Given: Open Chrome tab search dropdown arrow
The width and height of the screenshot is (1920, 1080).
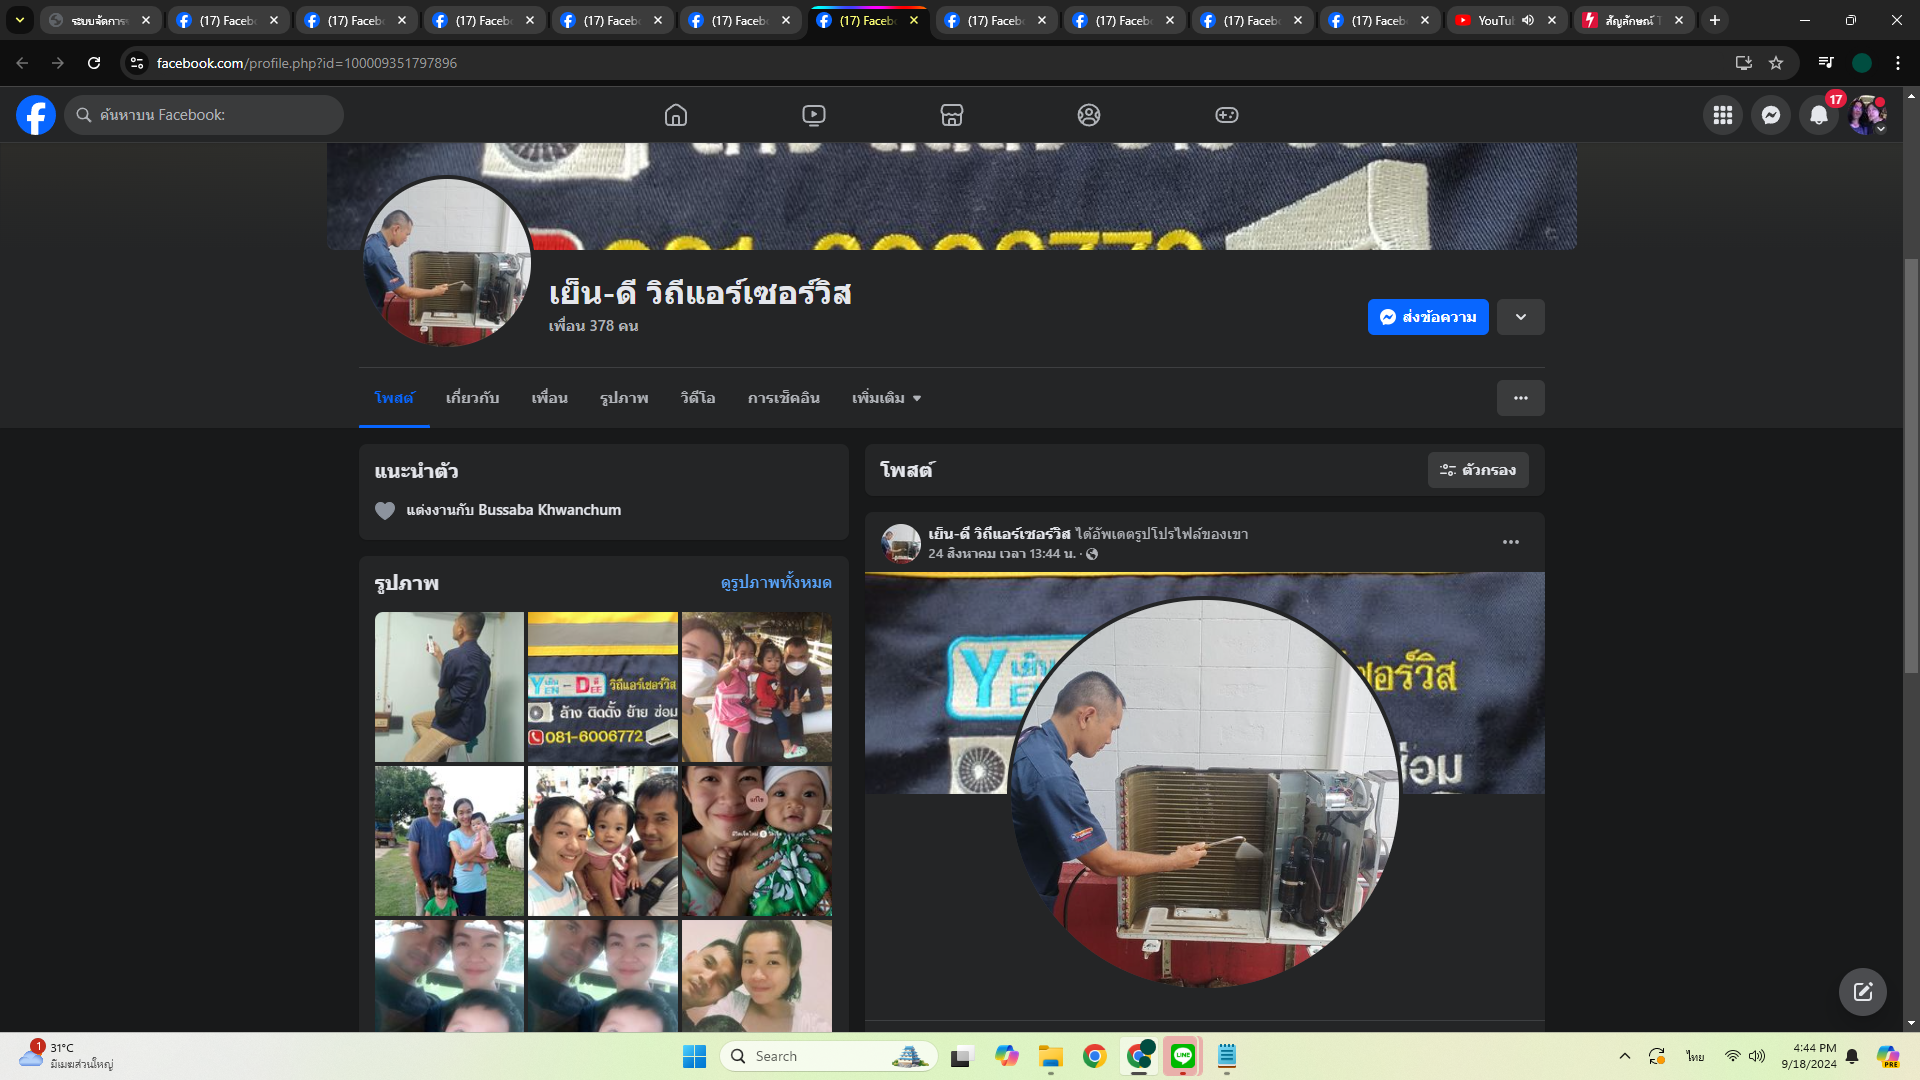Looking at the screenshot, I should coord(19,20).
